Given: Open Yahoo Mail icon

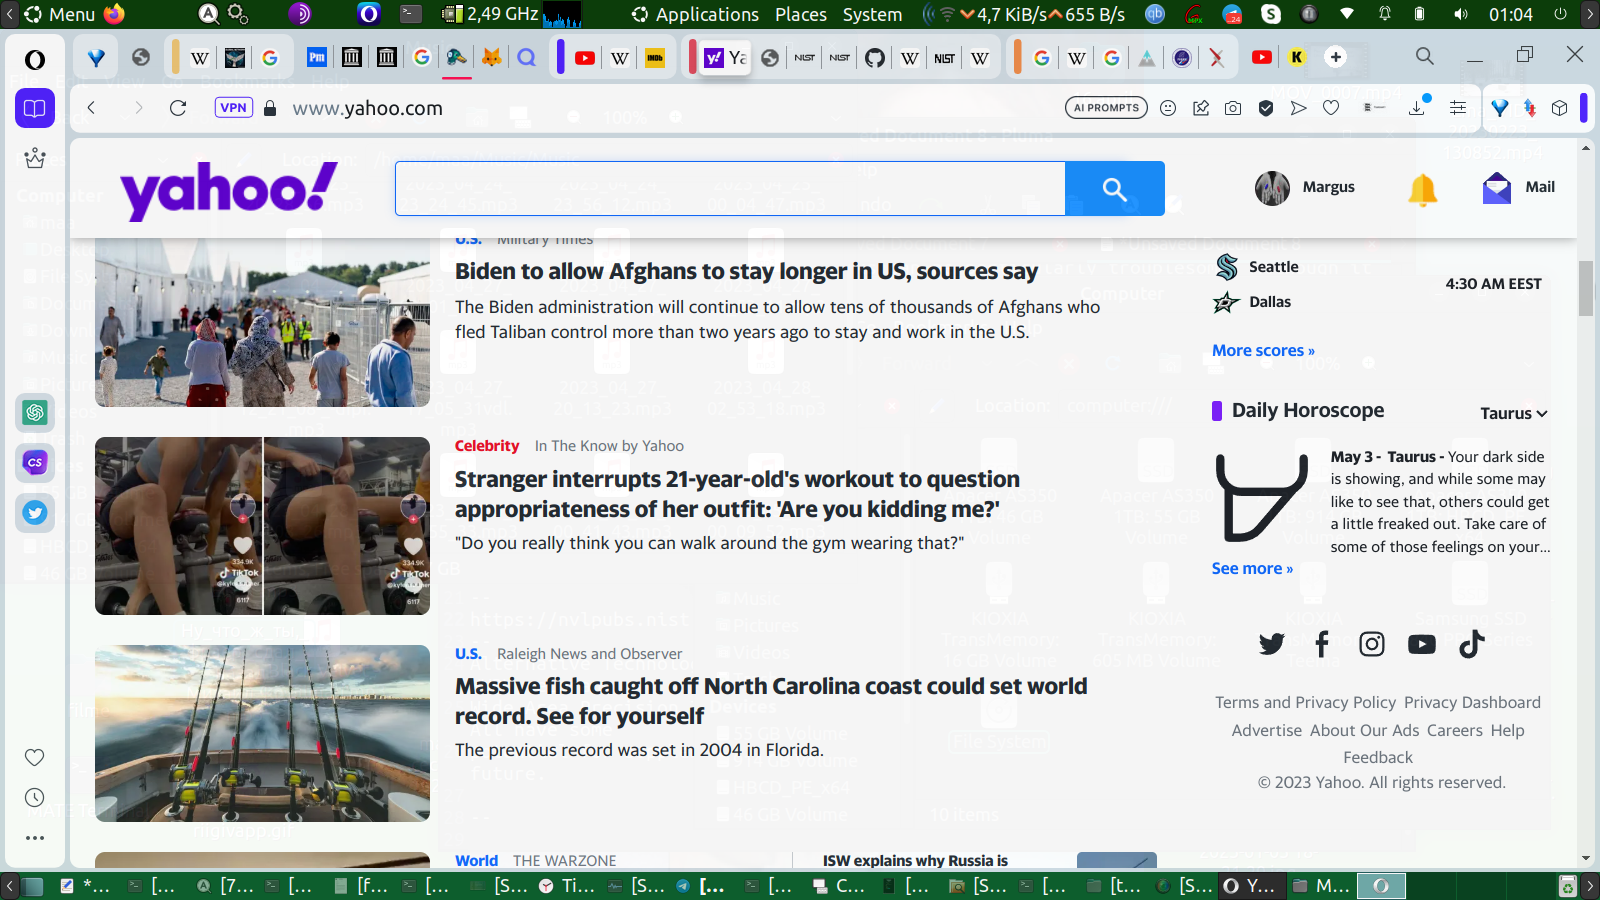Looking at the screenshot, I should click(x=1497, y=188).
